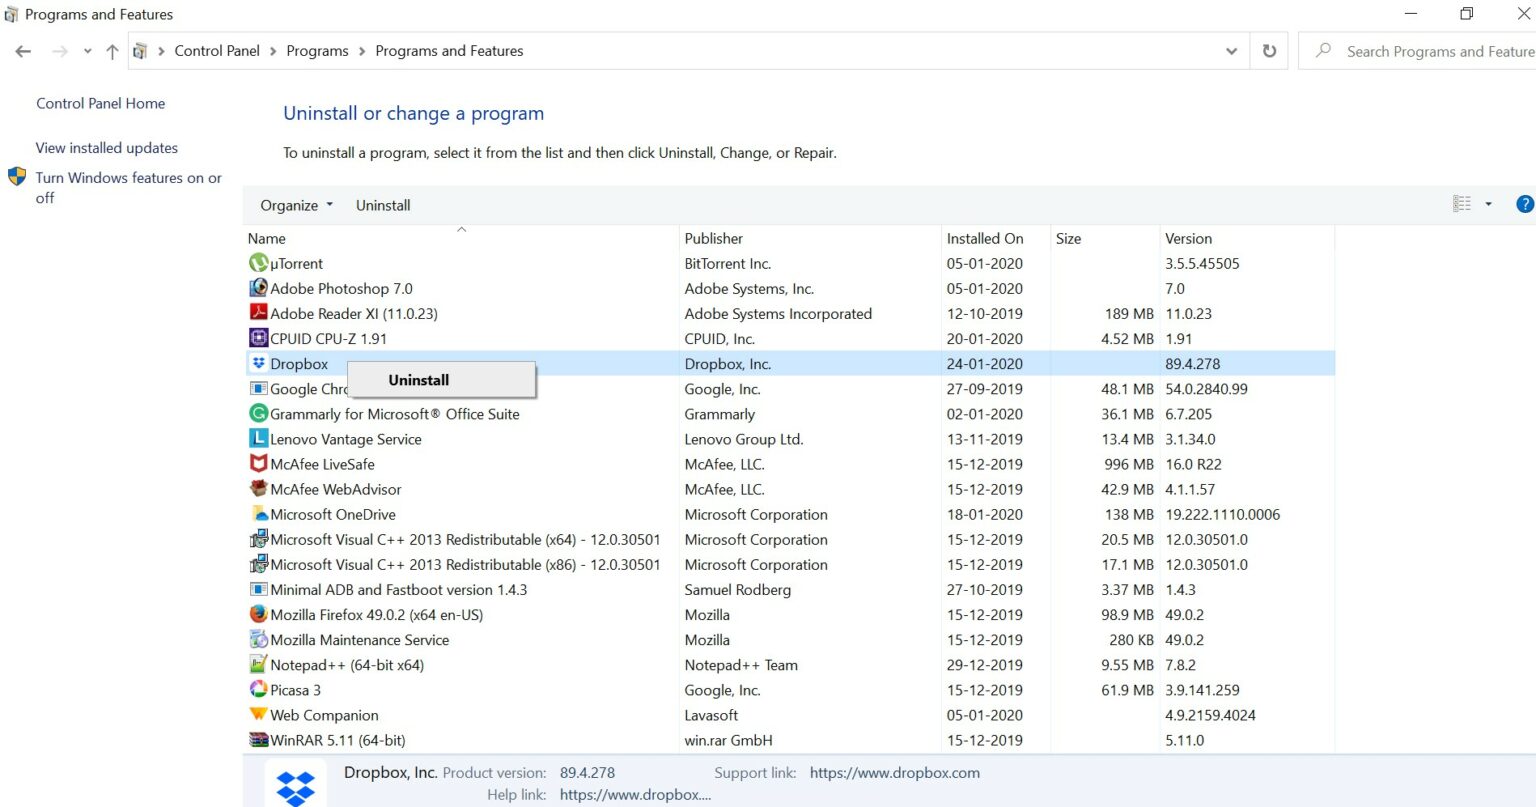
Task: Click the µTorrent application icon
Action: point(256,263)
